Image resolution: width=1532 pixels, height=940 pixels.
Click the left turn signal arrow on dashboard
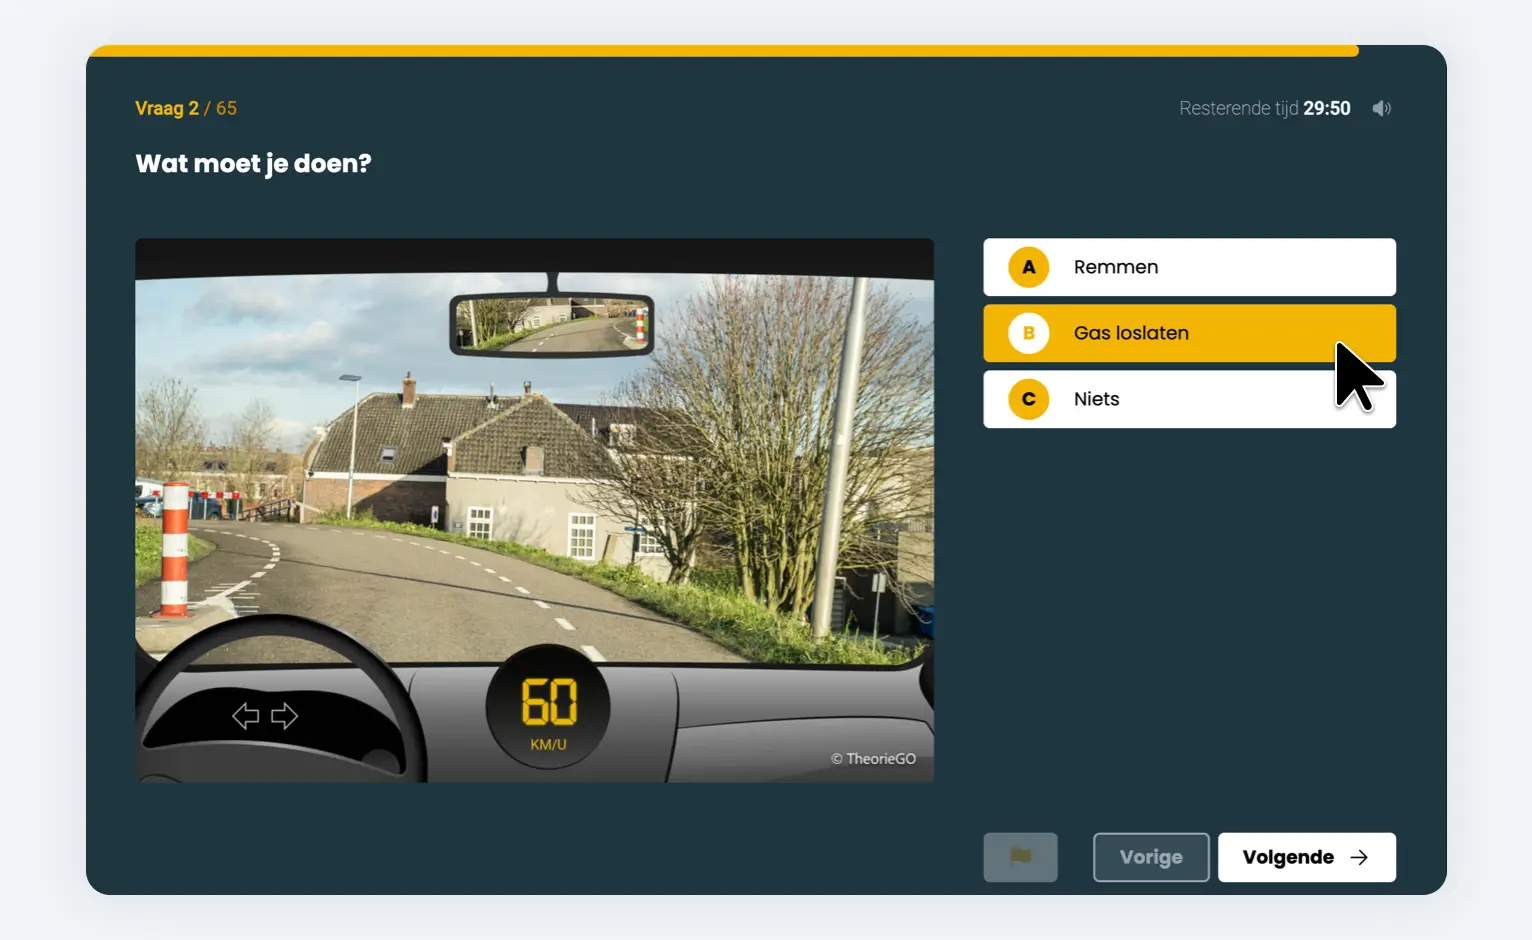[246, 716]
